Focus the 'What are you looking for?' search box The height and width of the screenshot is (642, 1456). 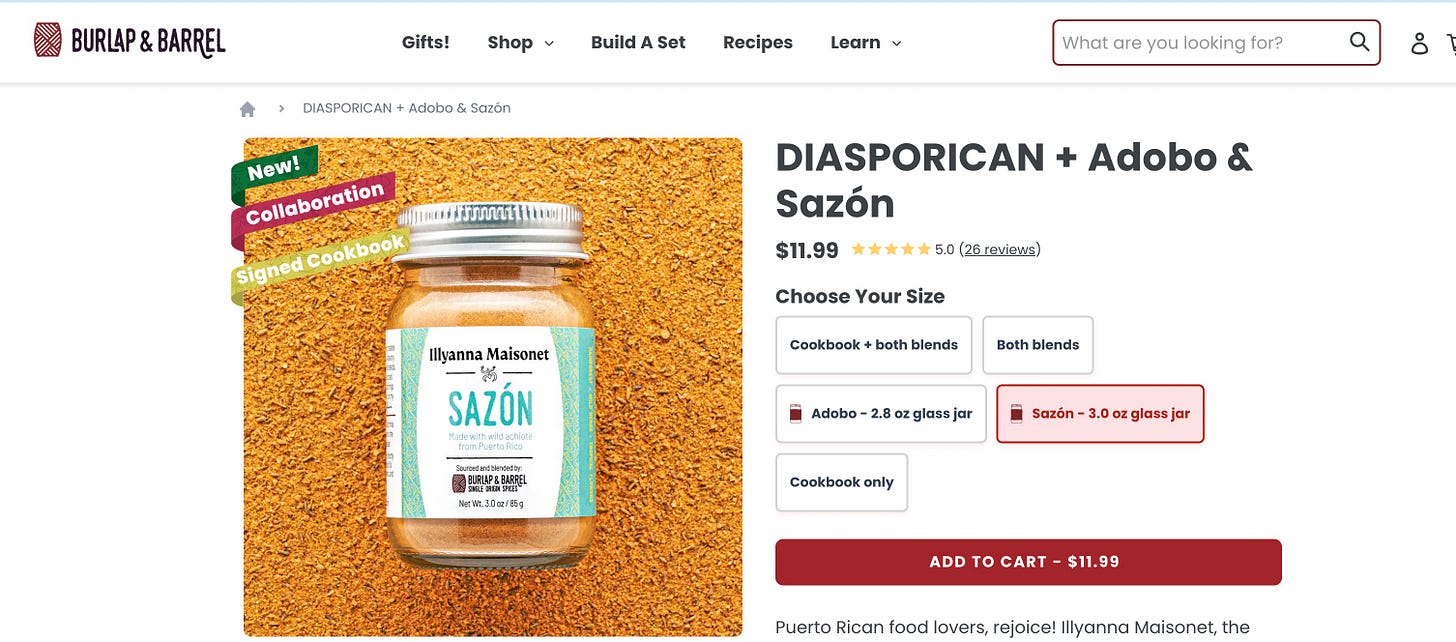[1200, 42]
